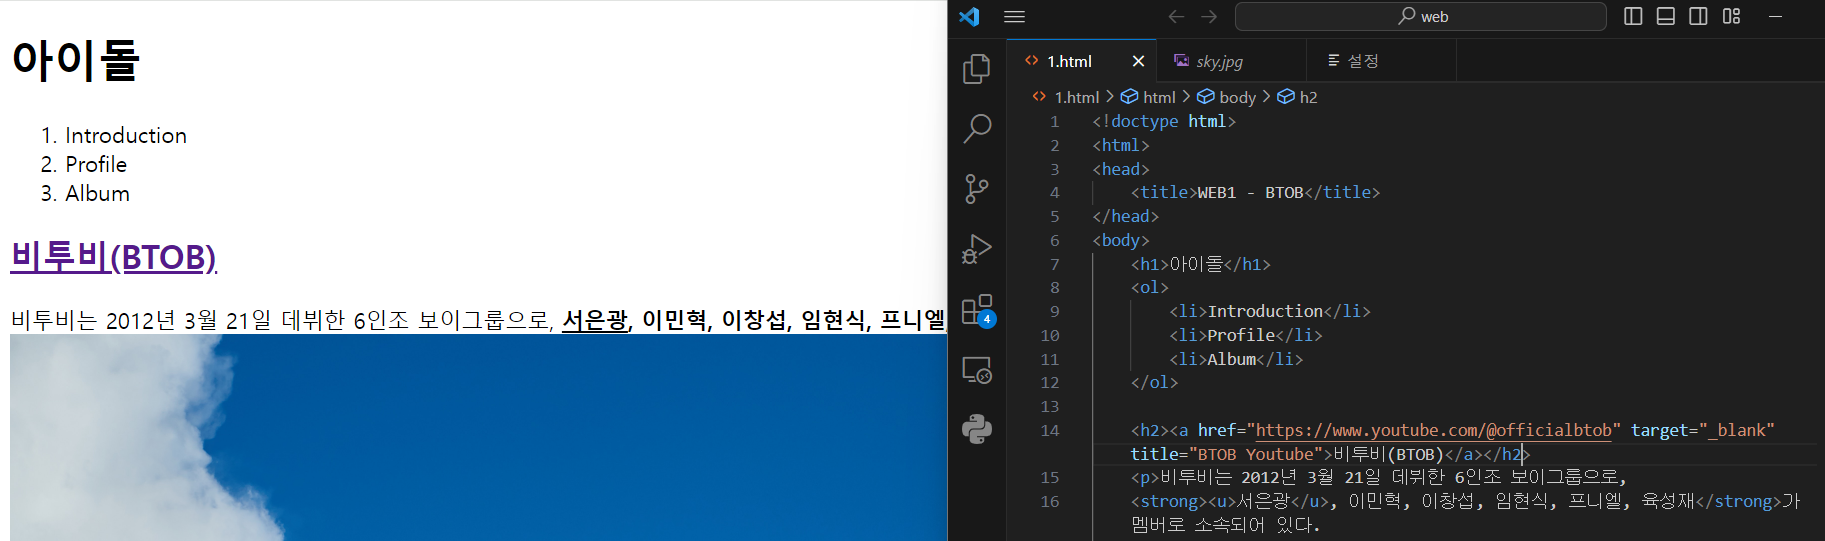Click target="_blank" attribute in code
The height and width of the screenshot is (541, 1825).
(x=1702, y=430)
